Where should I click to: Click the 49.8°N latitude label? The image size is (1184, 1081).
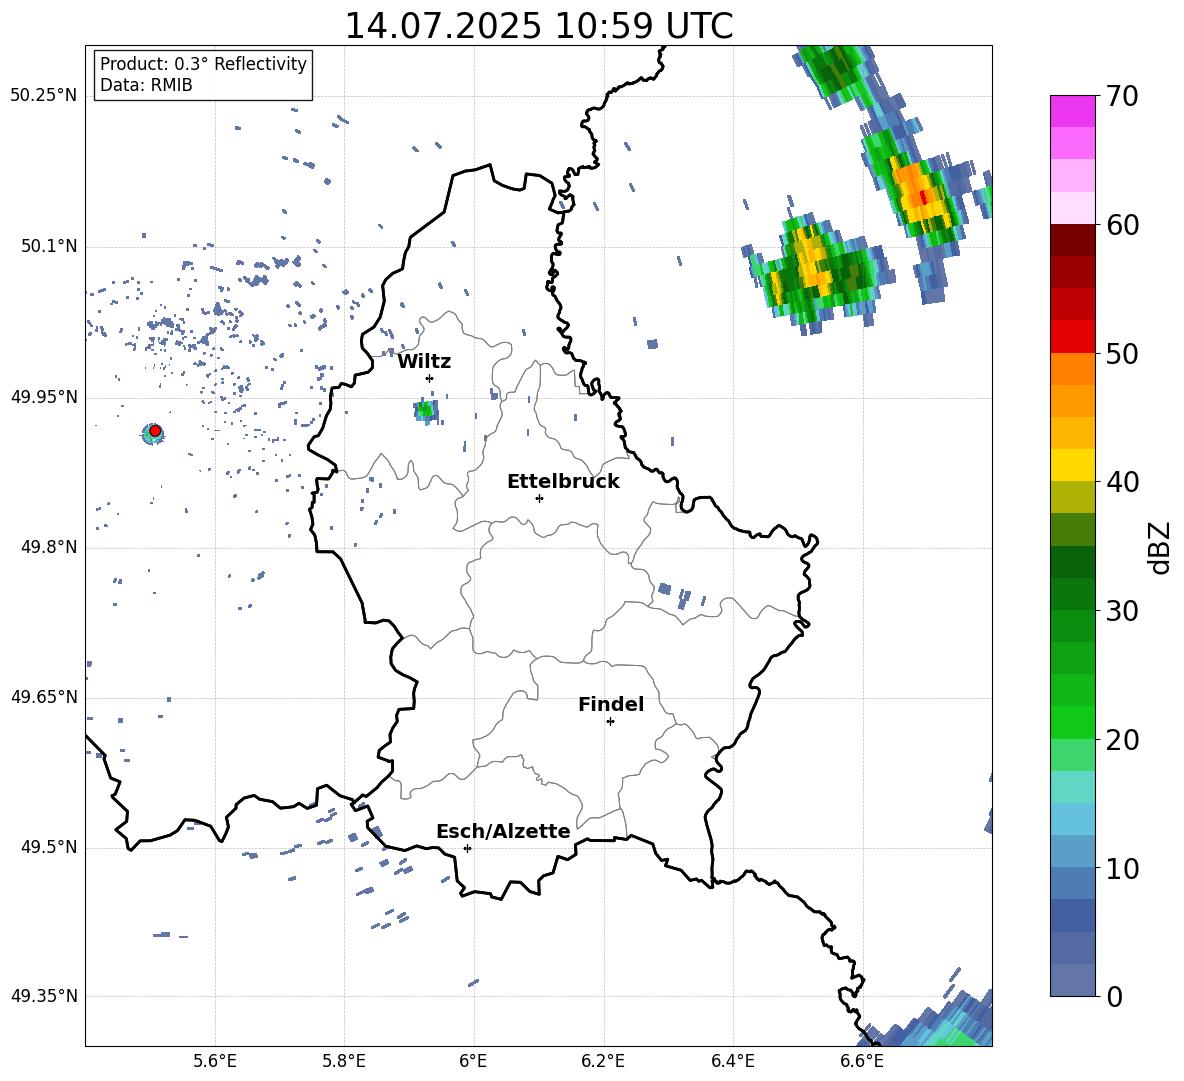(49, 547)
